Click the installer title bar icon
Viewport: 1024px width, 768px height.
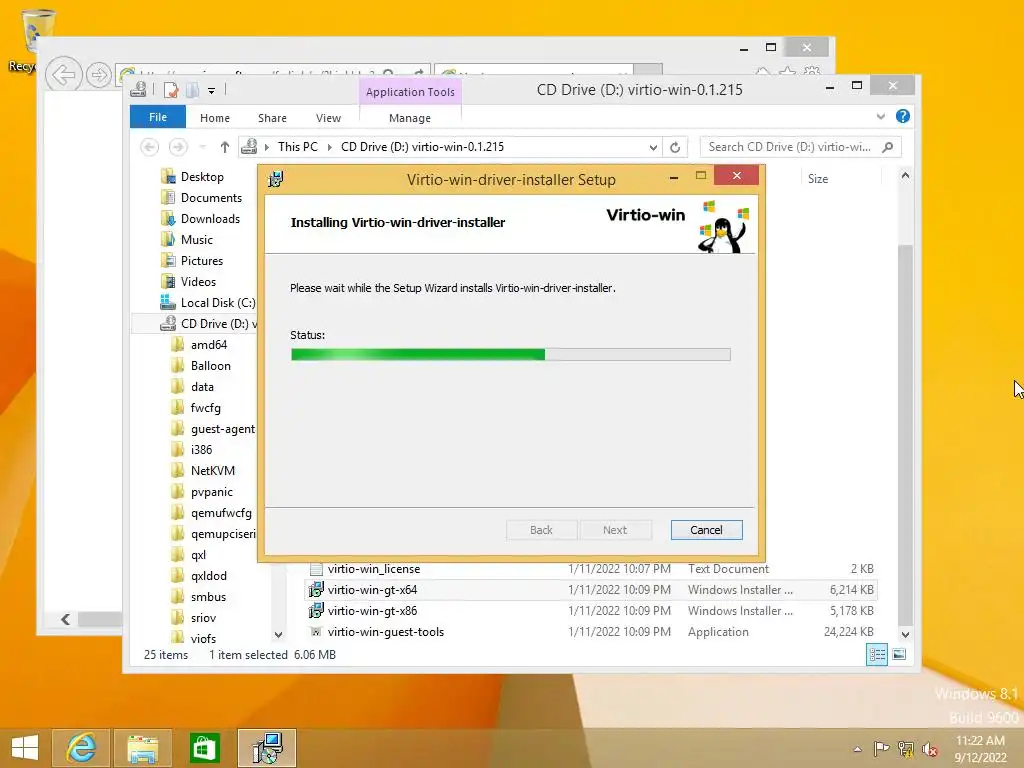pos(276,179)
